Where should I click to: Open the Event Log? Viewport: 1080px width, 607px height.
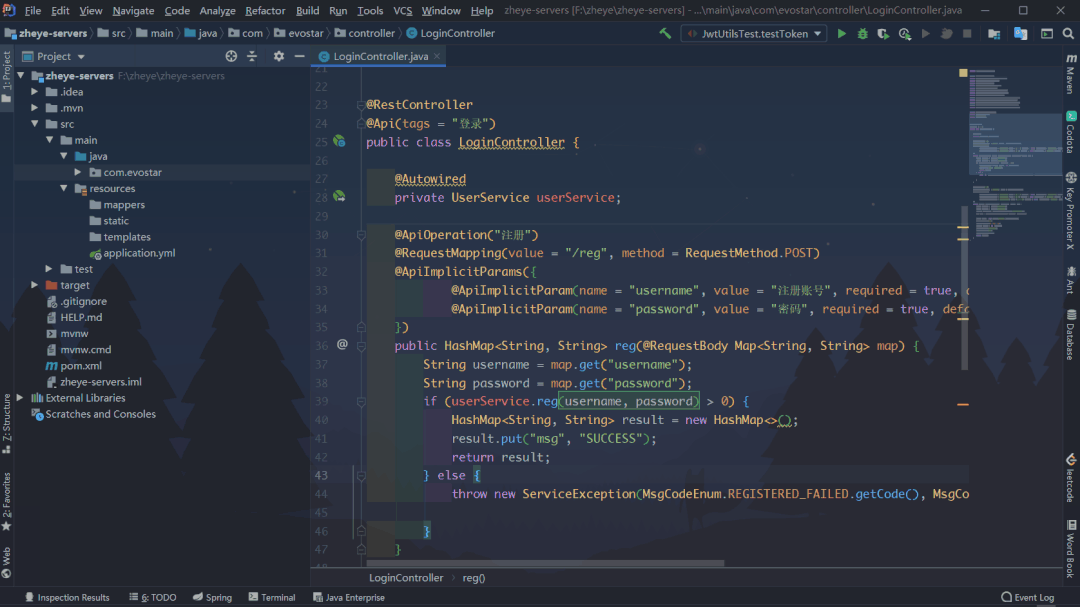click(1028, 597)
